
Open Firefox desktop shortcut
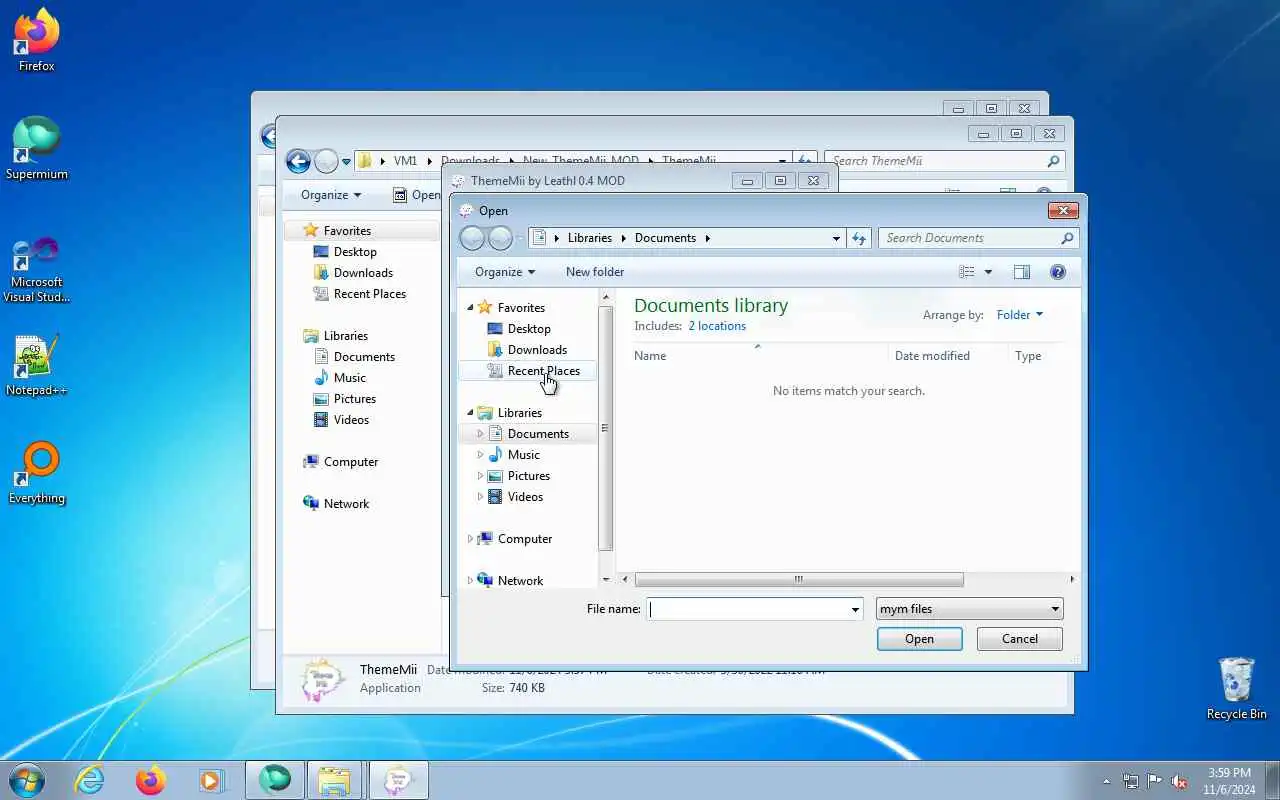click(37, 40)
